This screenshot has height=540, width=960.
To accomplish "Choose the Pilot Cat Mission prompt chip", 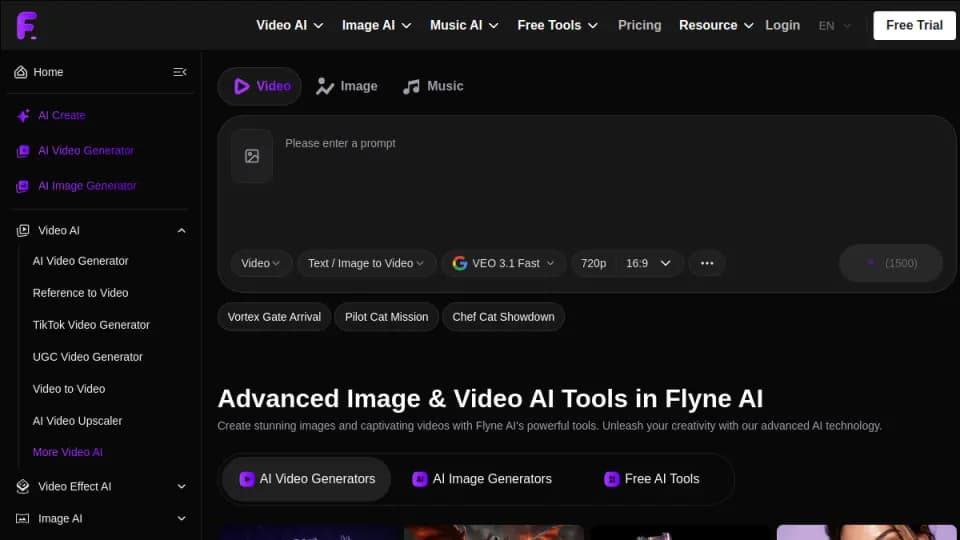I will click(386, 317).
